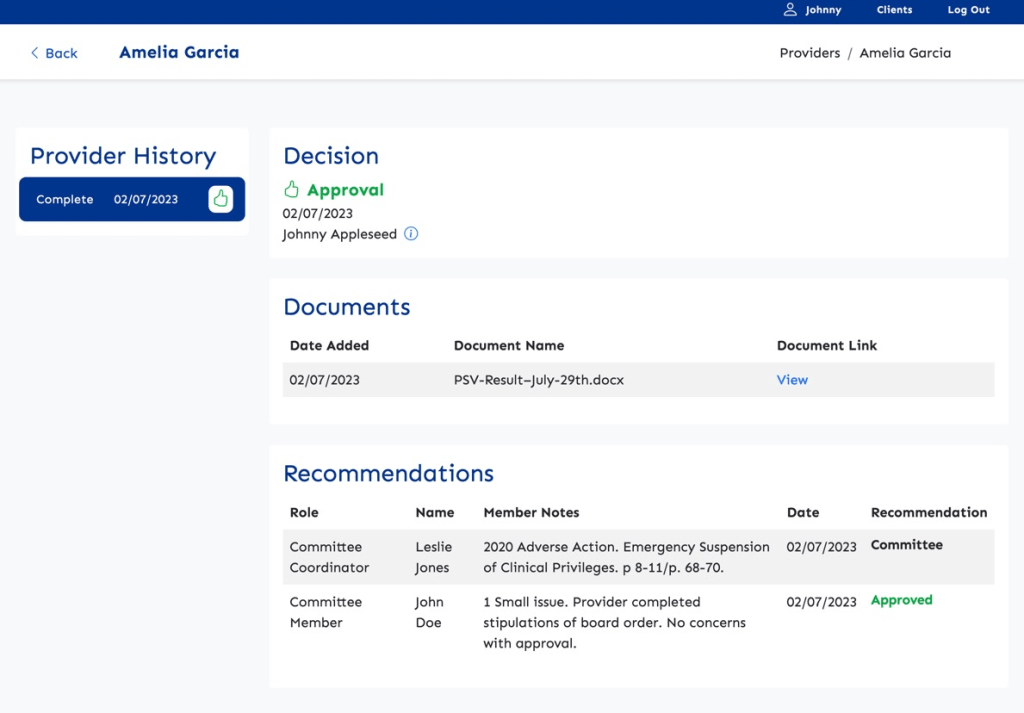Open the PSV-Result document via the View link
This screenshot has height=713, width=1024.
click(x=791, y=380)
